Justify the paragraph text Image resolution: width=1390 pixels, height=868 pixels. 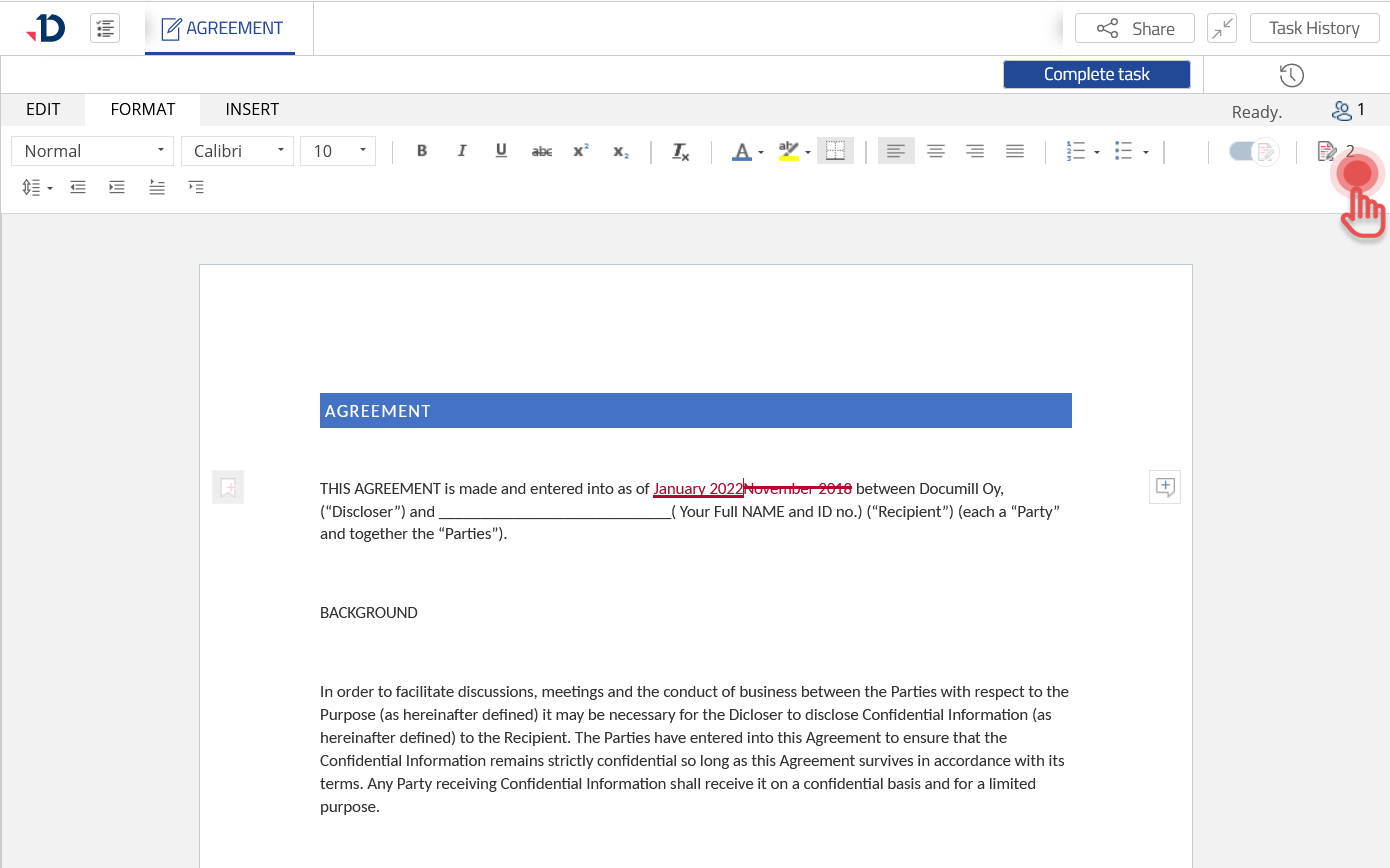click(x=1015, y=151)
